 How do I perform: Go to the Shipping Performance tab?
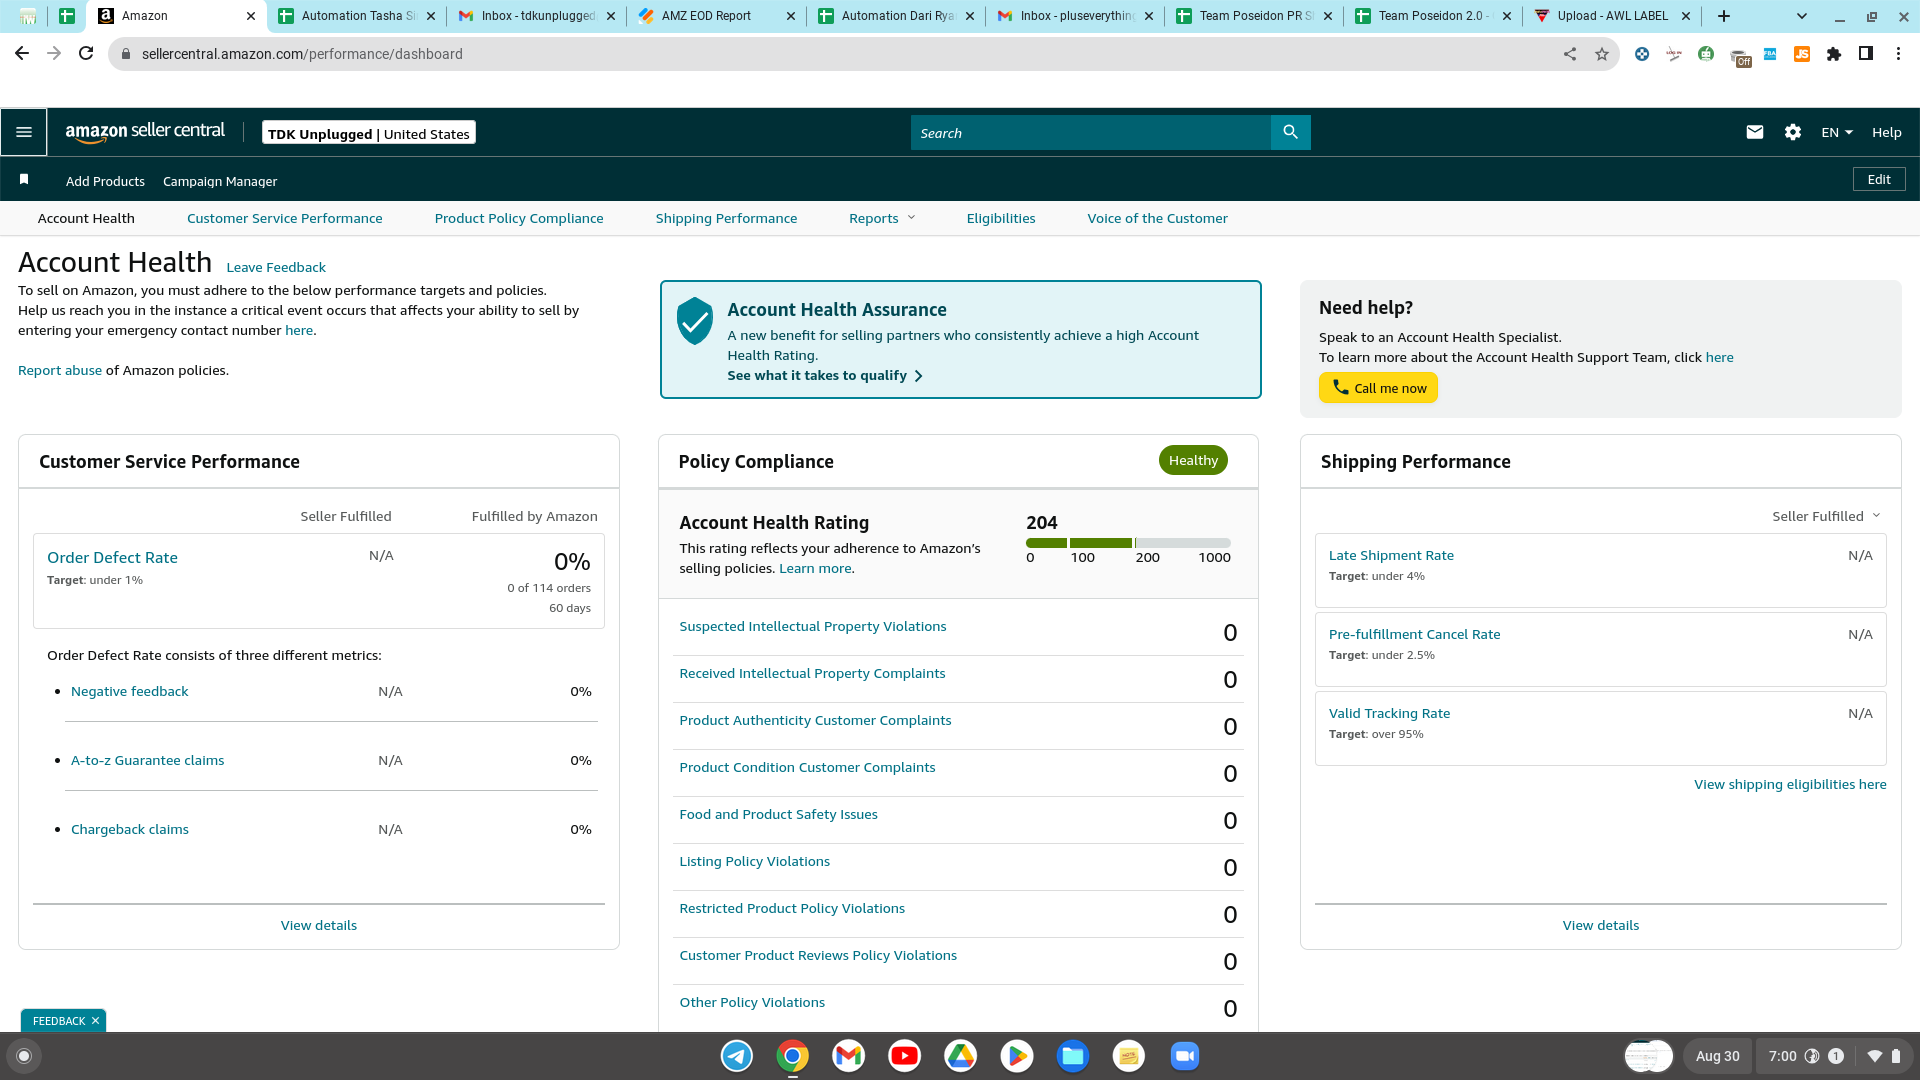[x=726, y=218]
